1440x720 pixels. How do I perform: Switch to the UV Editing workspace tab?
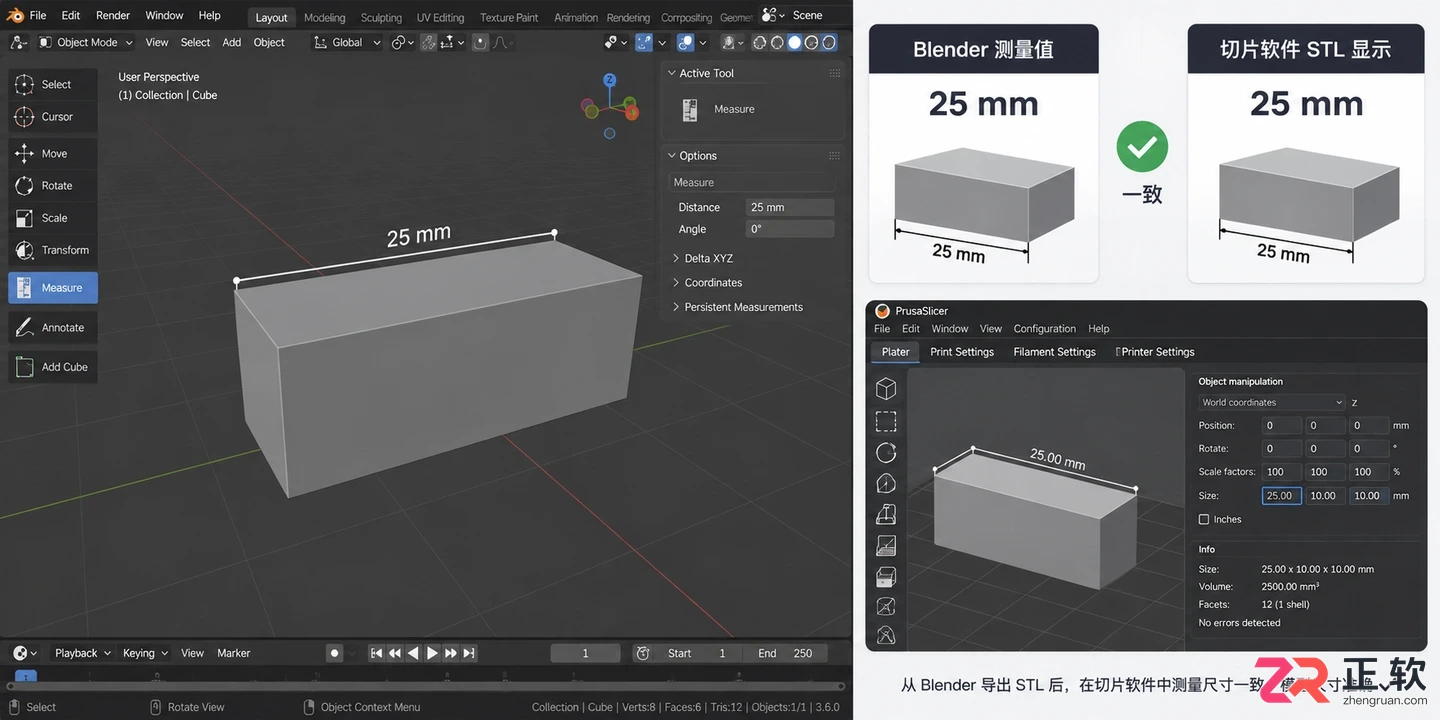440,17
